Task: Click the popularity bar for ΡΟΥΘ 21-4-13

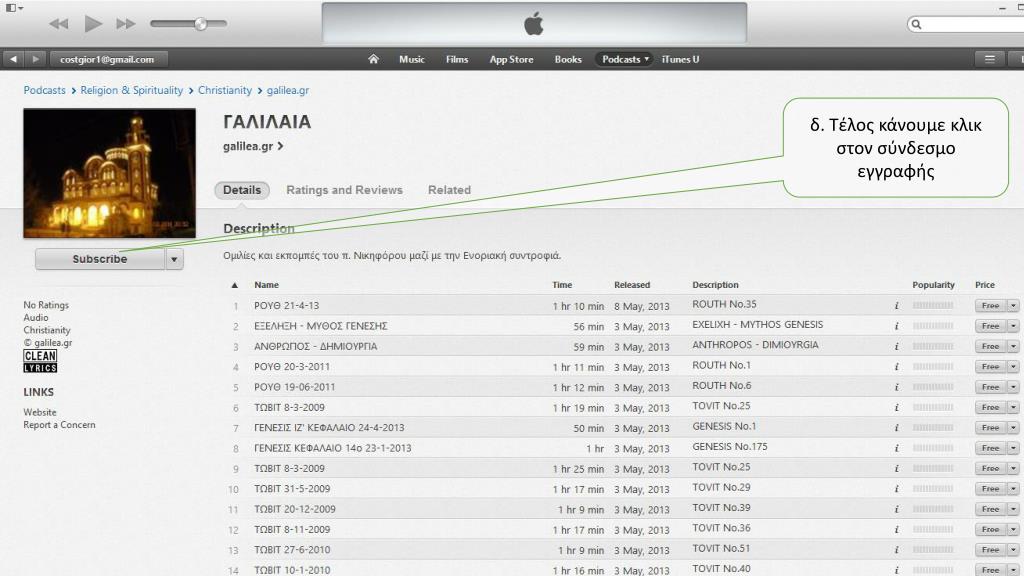Action: (933, 306)
